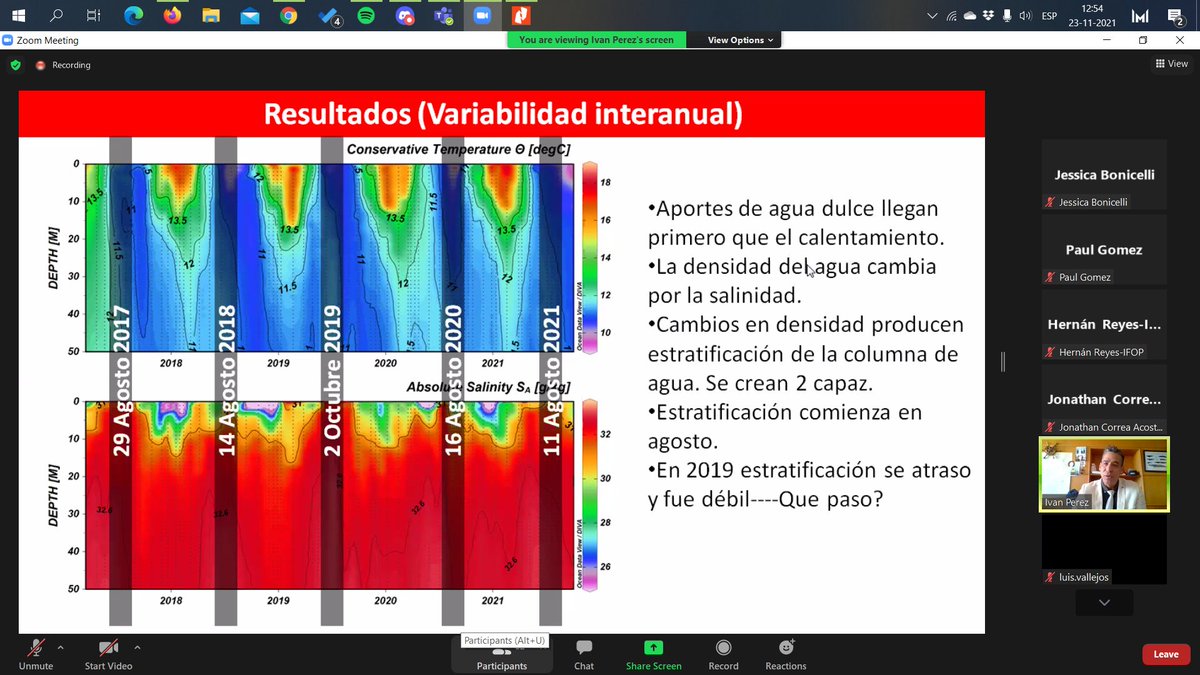1200x675 pixels.
Task: Click the microphone tray icon
Action: (x=1005, y=15)
